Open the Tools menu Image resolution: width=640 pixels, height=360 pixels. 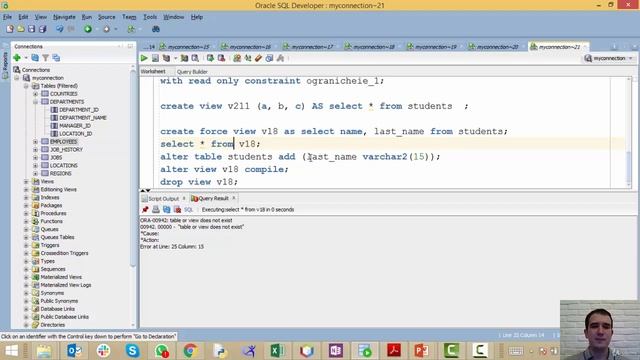150,17
